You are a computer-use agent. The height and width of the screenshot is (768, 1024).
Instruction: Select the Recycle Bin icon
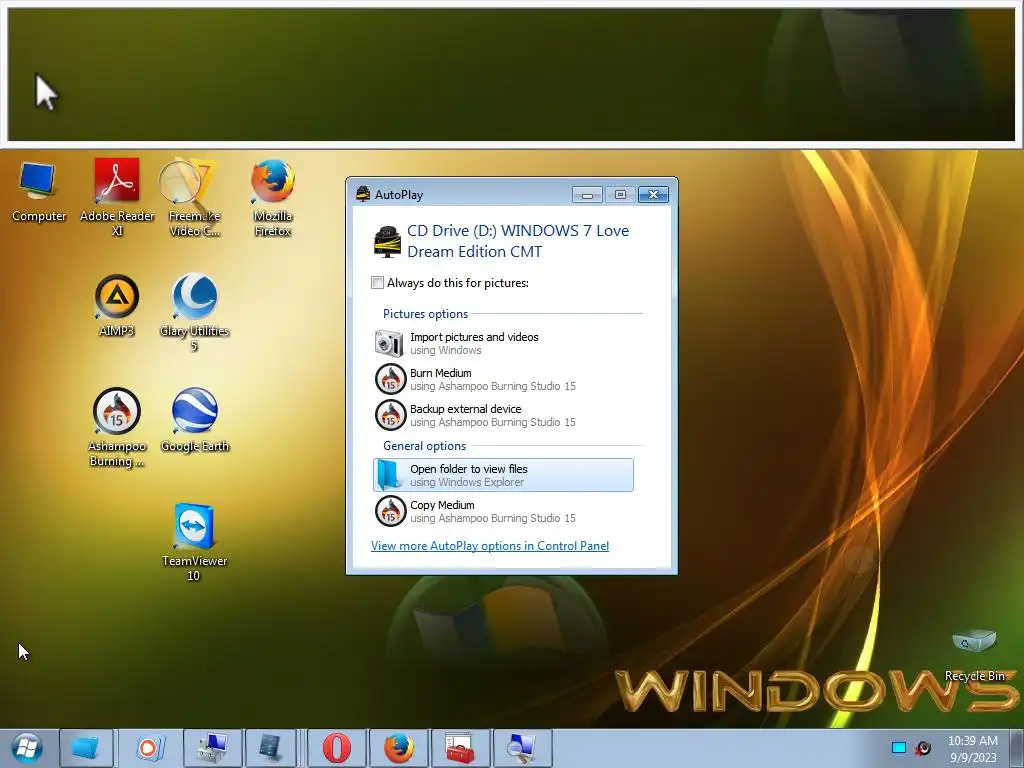click(x=974, y=655)
